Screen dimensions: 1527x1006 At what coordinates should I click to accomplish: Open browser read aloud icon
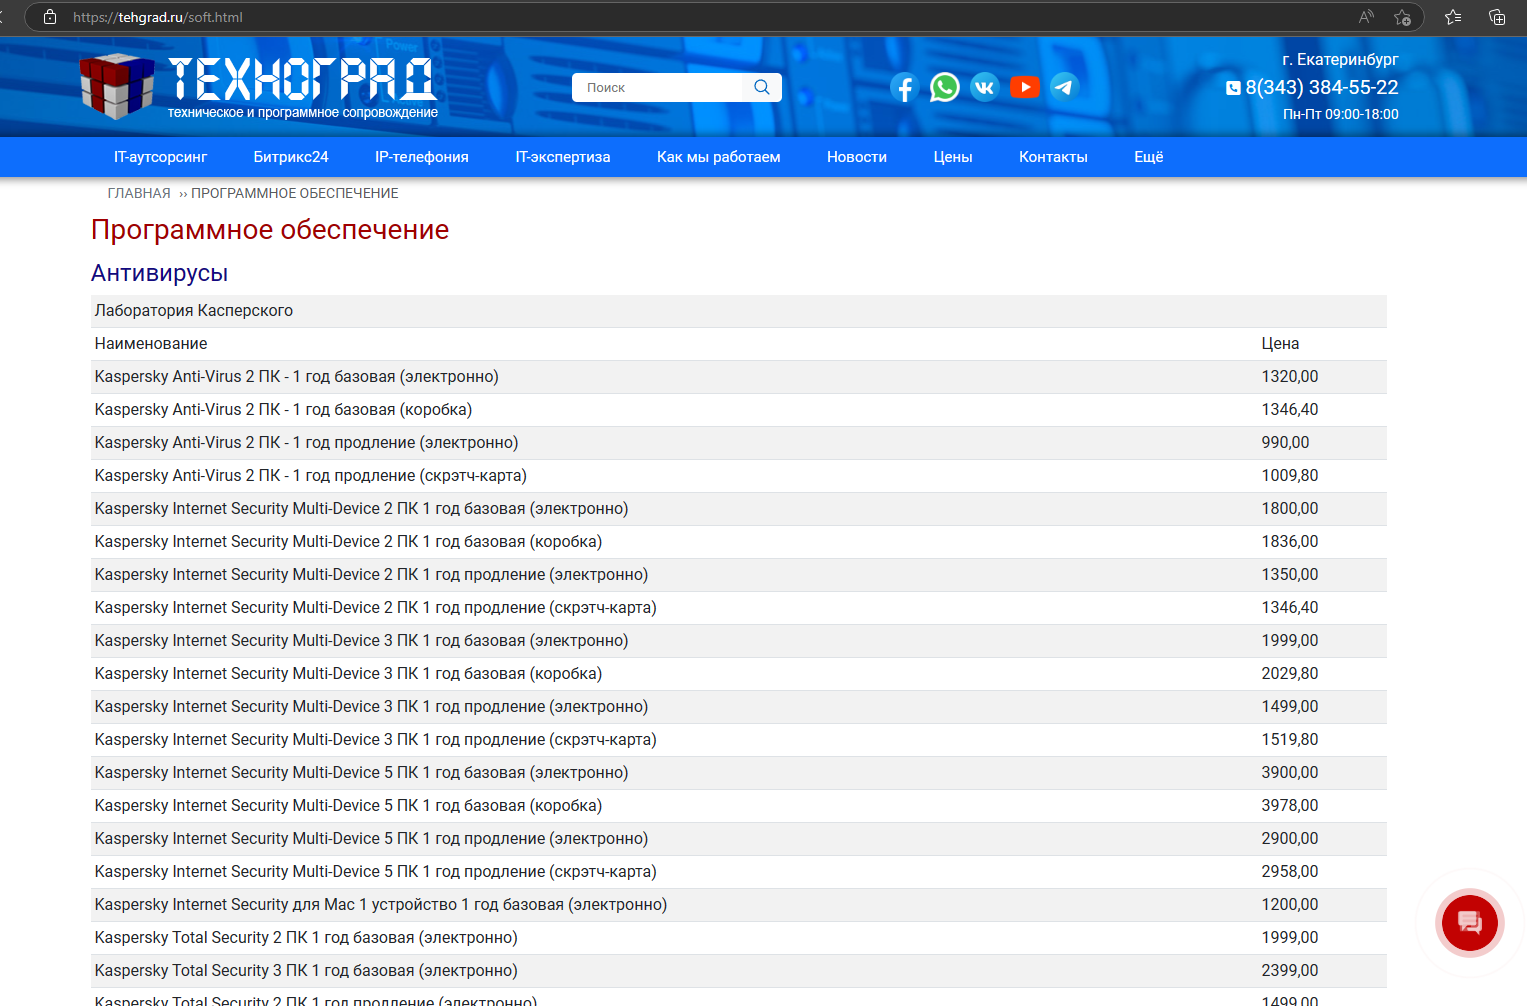point(1366,17)
